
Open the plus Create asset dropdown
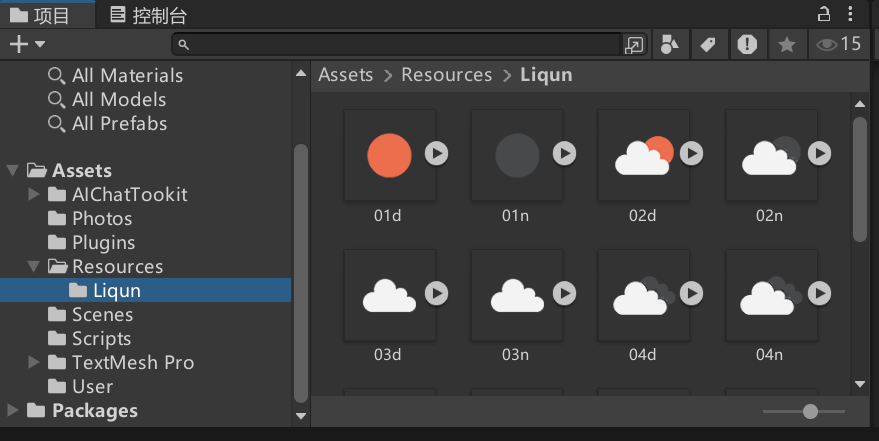pos(26,44)
